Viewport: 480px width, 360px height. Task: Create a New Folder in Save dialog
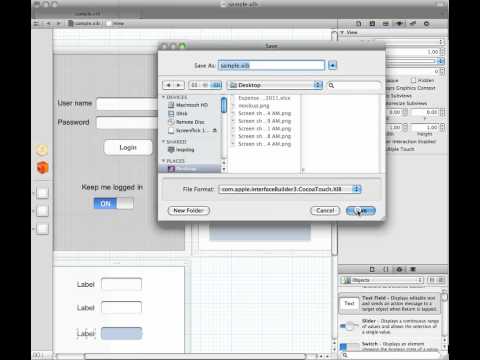tap(188, 211)
